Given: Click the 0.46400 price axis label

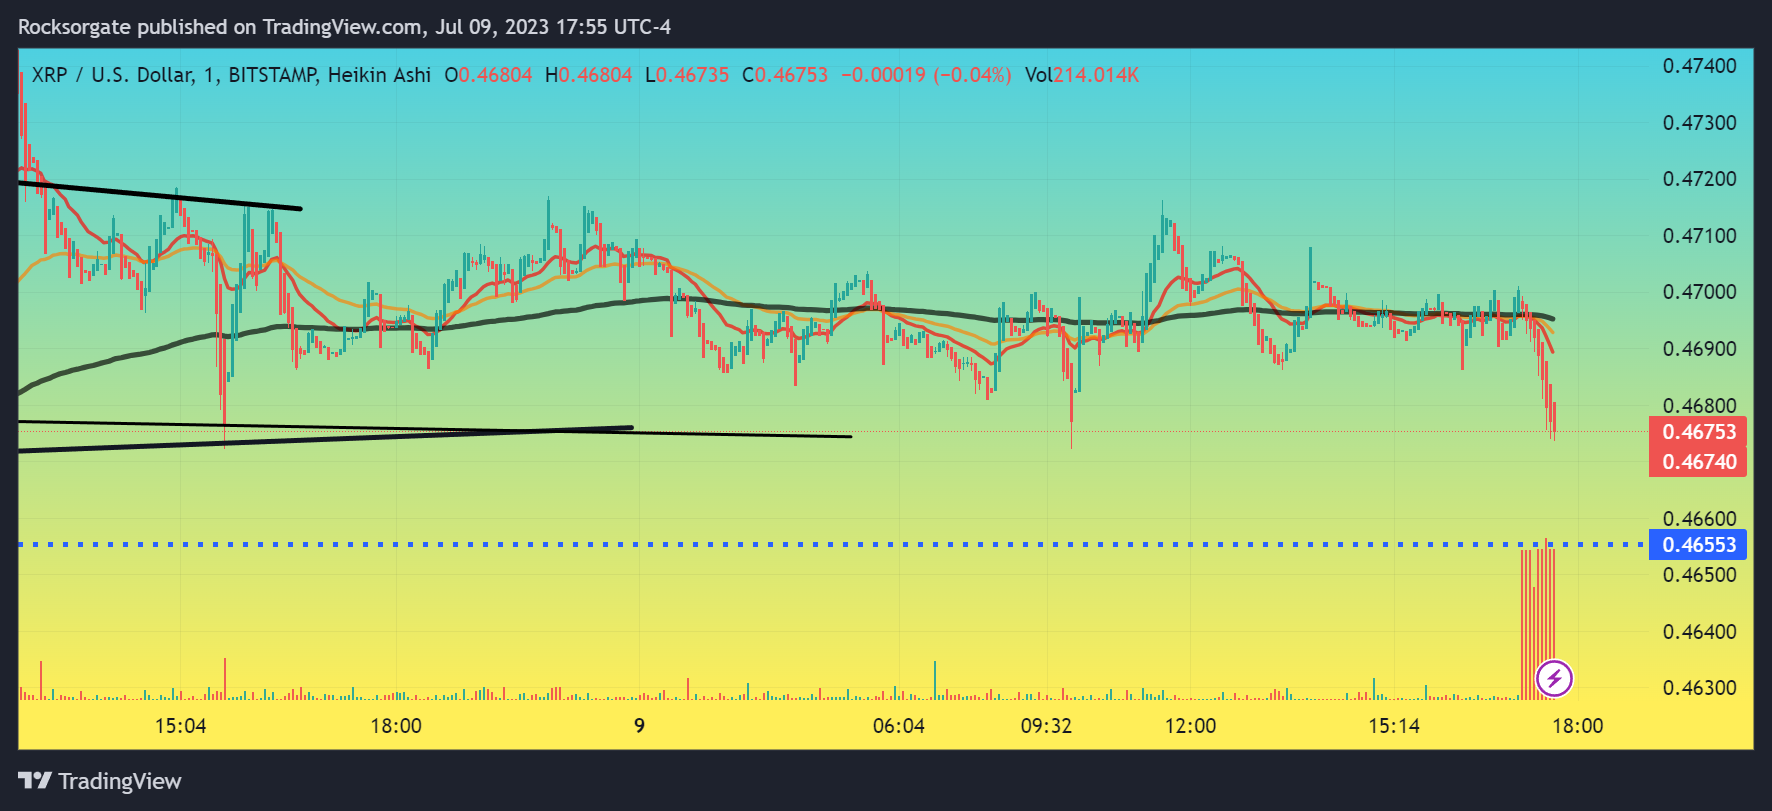Looking at the screenshot, I should pos(1699,632).
